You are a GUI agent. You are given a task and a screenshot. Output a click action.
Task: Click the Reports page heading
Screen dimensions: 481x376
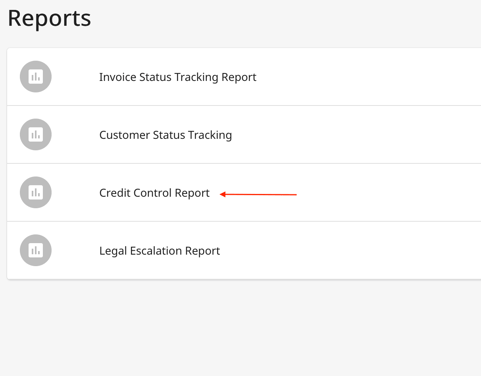pyautogui.click(x=49, y=19)
